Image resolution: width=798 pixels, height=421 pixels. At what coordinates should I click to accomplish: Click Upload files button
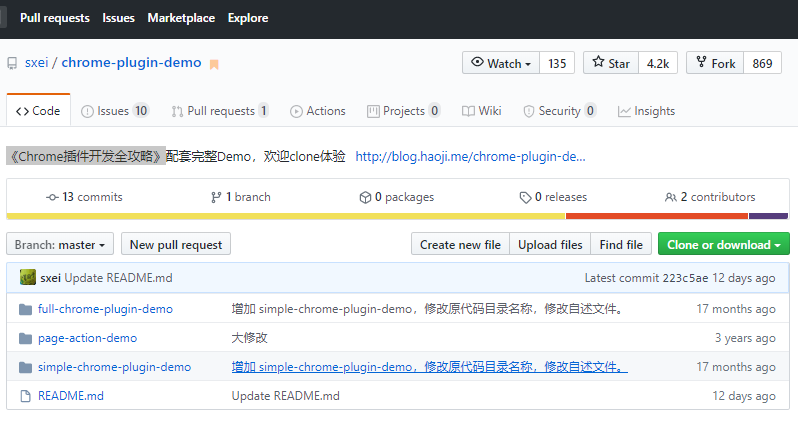point(550,244)
